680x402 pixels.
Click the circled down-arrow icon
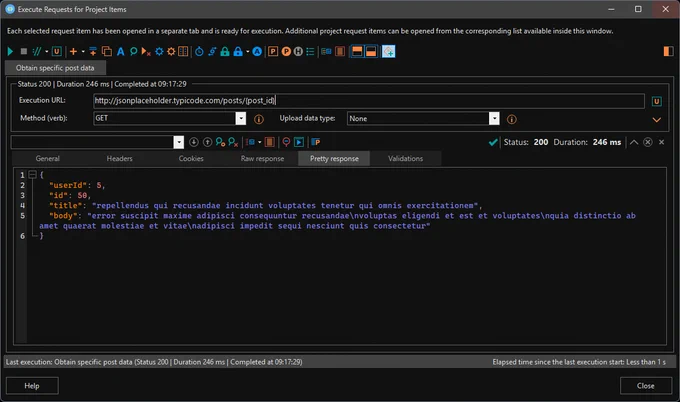tap(194, 142)
